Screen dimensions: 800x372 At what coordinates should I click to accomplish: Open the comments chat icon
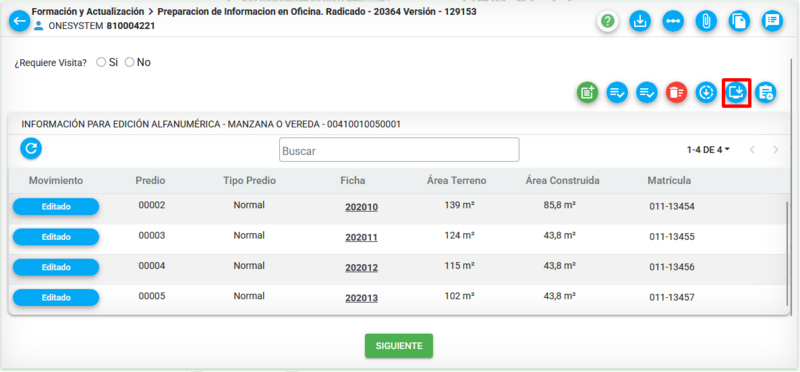(772, 21)
